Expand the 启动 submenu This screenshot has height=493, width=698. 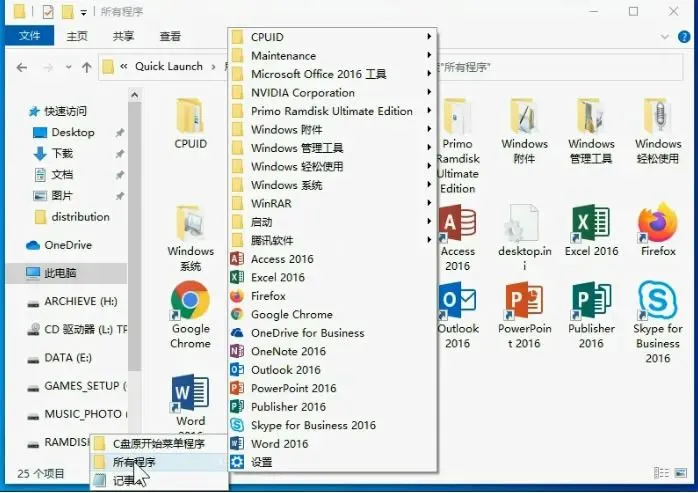click(332, 222)
